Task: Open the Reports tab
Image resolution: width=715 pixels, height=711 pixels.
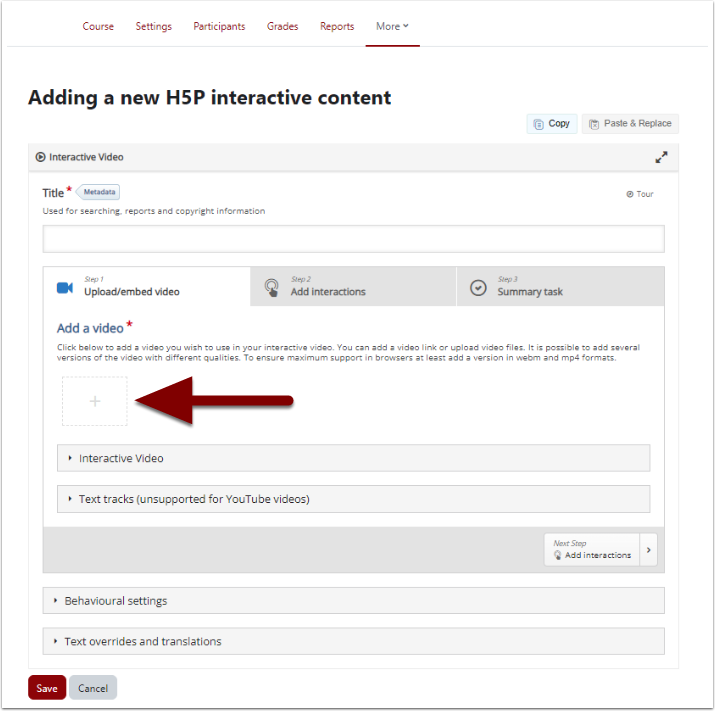Action: [337, 26]
